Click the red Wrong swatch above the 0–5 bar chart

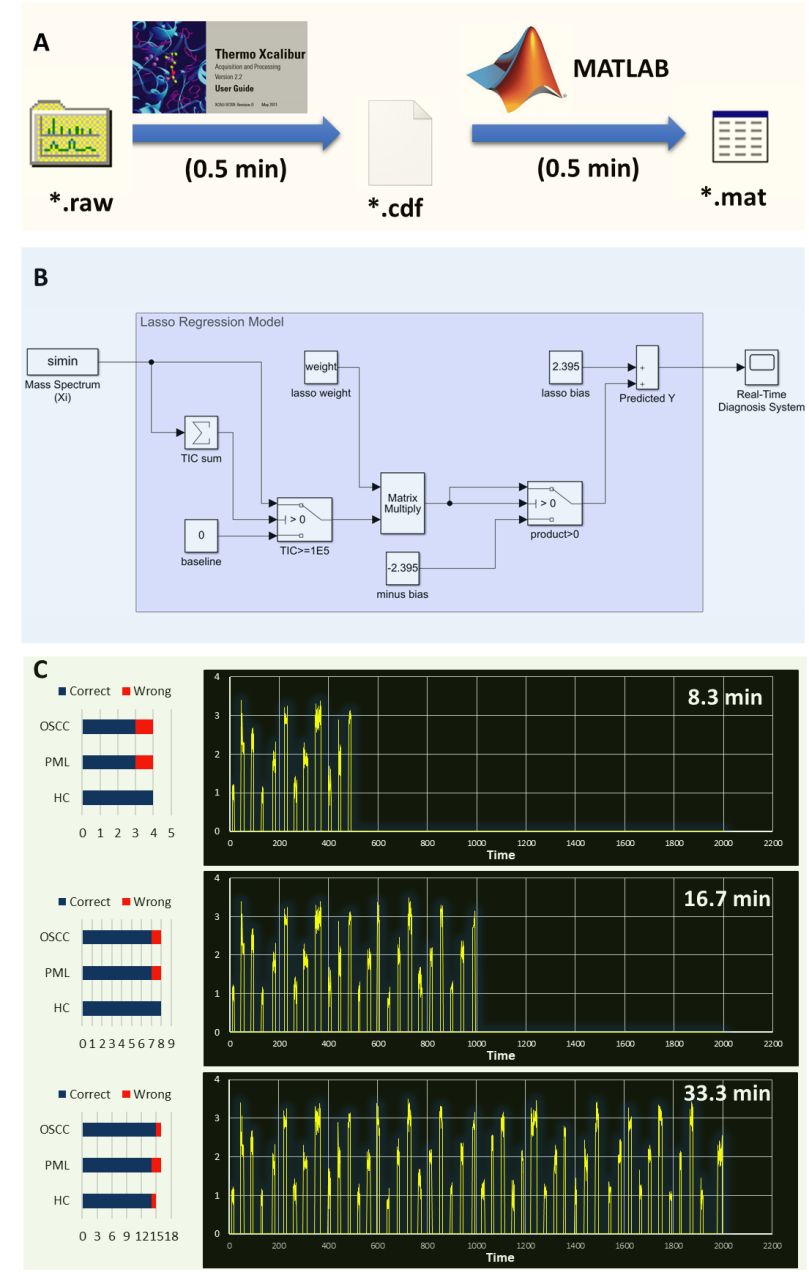click(126, 691)
